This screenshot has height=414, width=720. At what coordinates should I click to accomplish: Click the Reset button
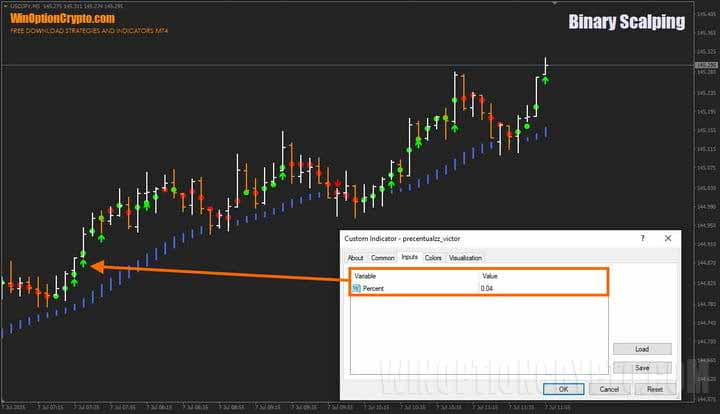(x=654, y=389)
